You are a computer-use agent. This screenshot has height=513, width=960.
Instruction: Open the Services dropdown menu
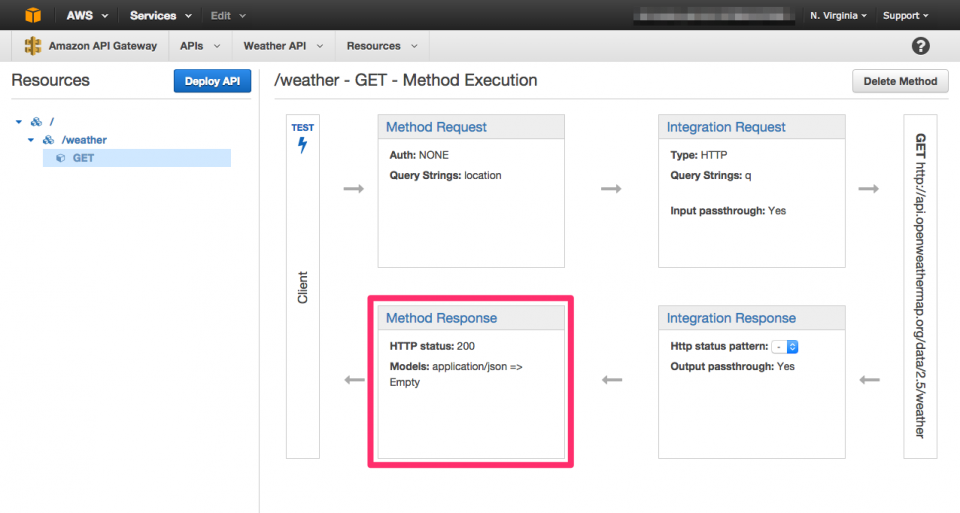(x=160, y=15)
